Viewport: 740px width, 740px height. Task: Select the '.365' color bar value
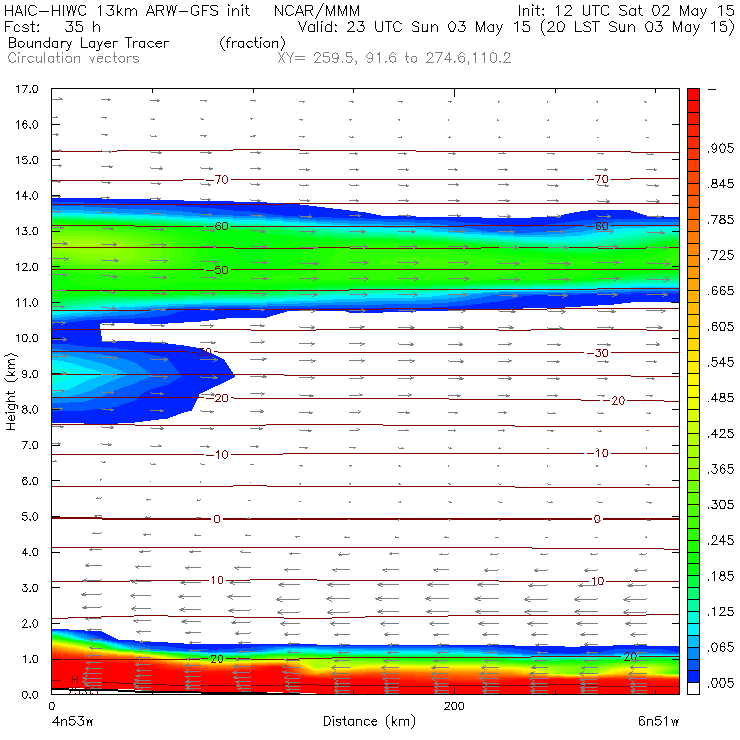(721, 469)
